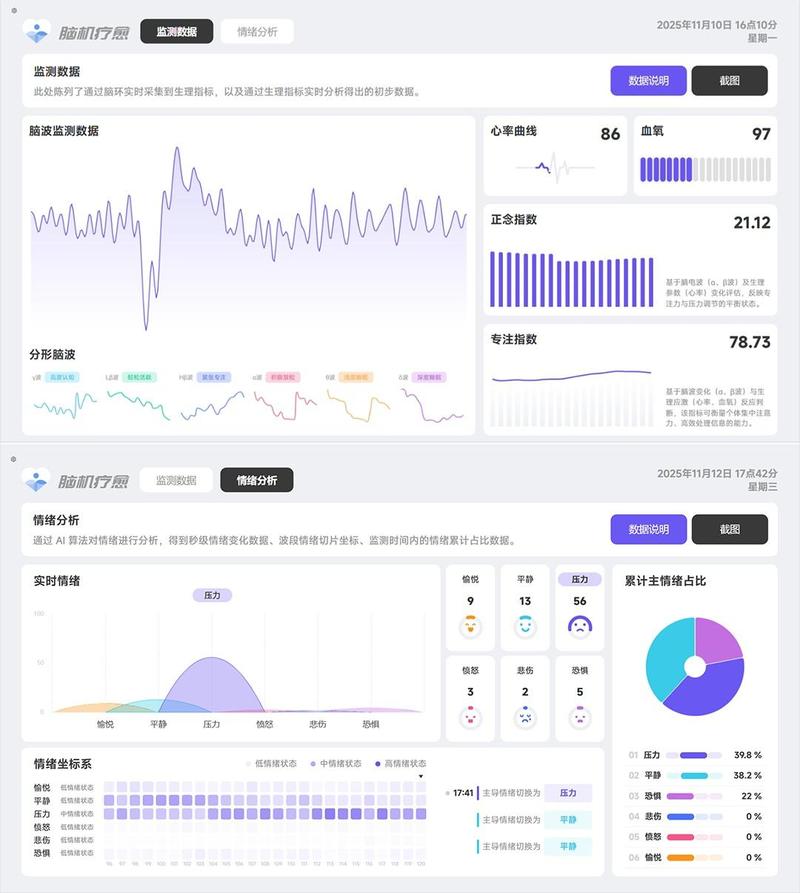Image resolution: width=800 pixels, height=893 pixels.
Task: Click the 正念指数 value 21.12
Action: coord(752,223)
